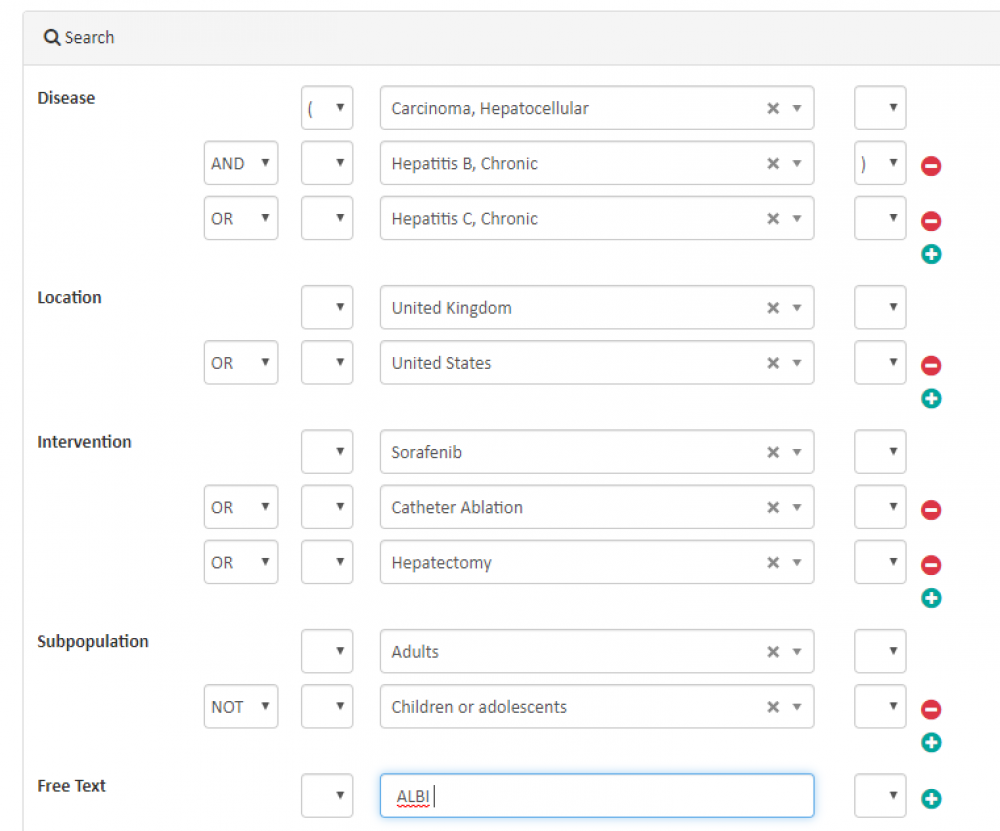1000x831 pixels.
Task: Remove the Hepatitis B, Chronic row
Action: (x=931, y=166)
